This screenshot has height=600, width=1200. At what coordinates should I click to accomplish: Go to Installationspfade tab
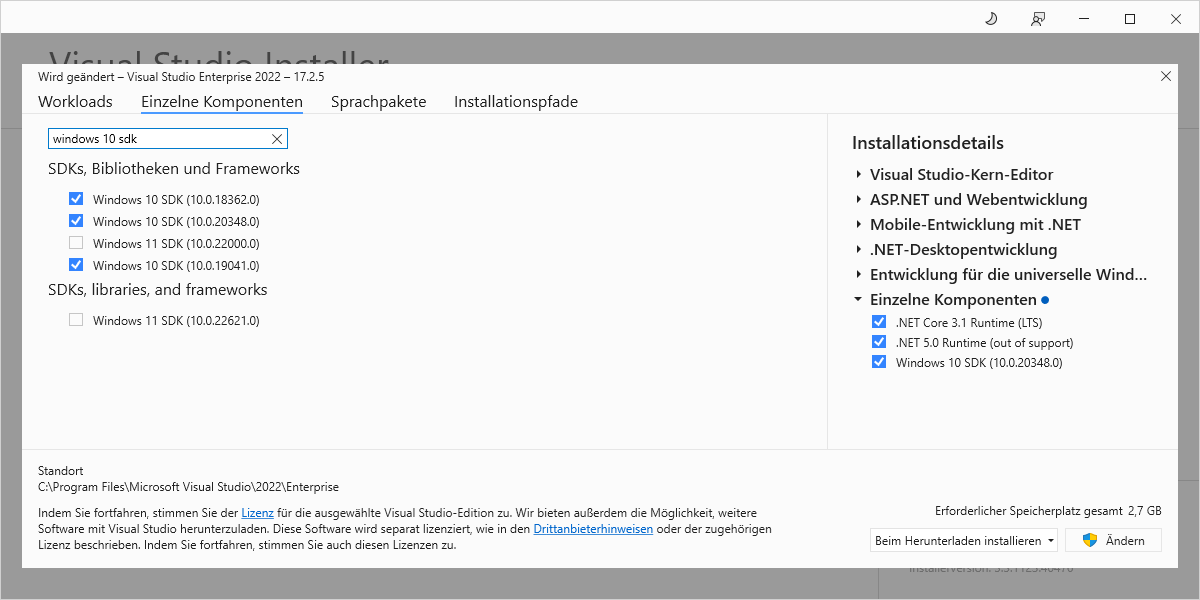(x=515, y=102)
